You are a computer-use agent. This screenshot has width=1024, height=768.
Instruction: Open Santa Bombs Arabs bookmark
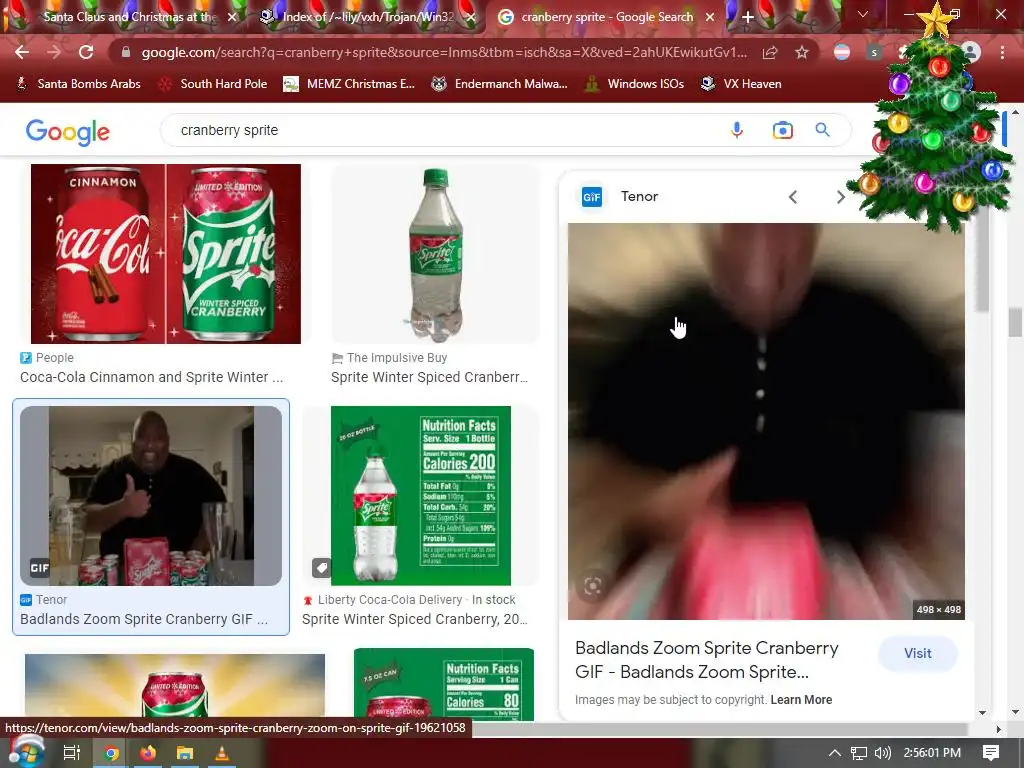[78, 84]
